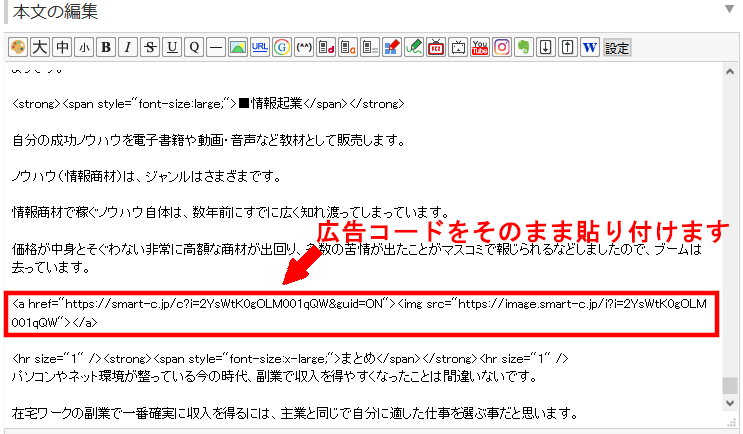Toggle bold formatting B
This screenshot has height=434, width=743.
click(x=106, y=47)
